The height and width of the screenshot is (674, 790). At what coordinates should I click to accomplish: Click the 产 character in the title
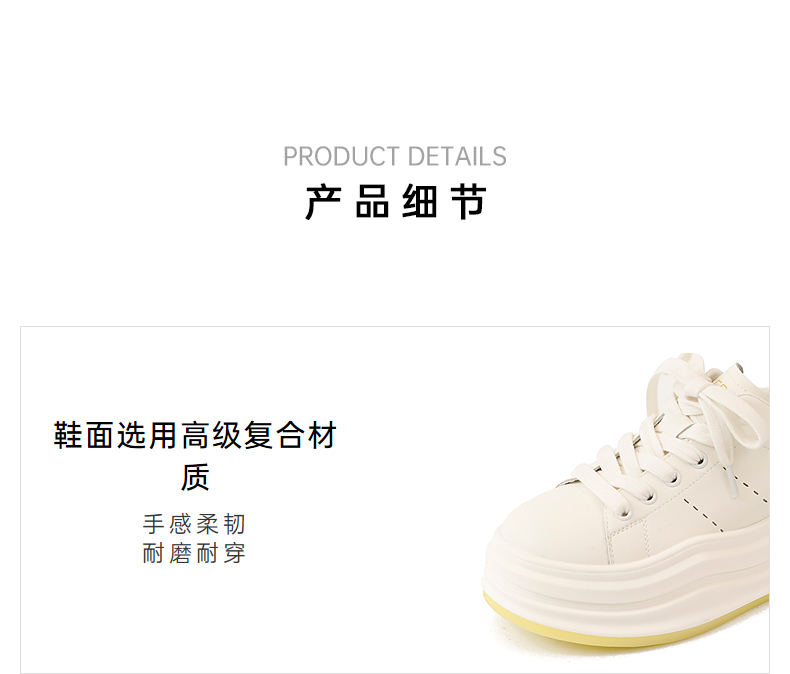tap(323, 202)
